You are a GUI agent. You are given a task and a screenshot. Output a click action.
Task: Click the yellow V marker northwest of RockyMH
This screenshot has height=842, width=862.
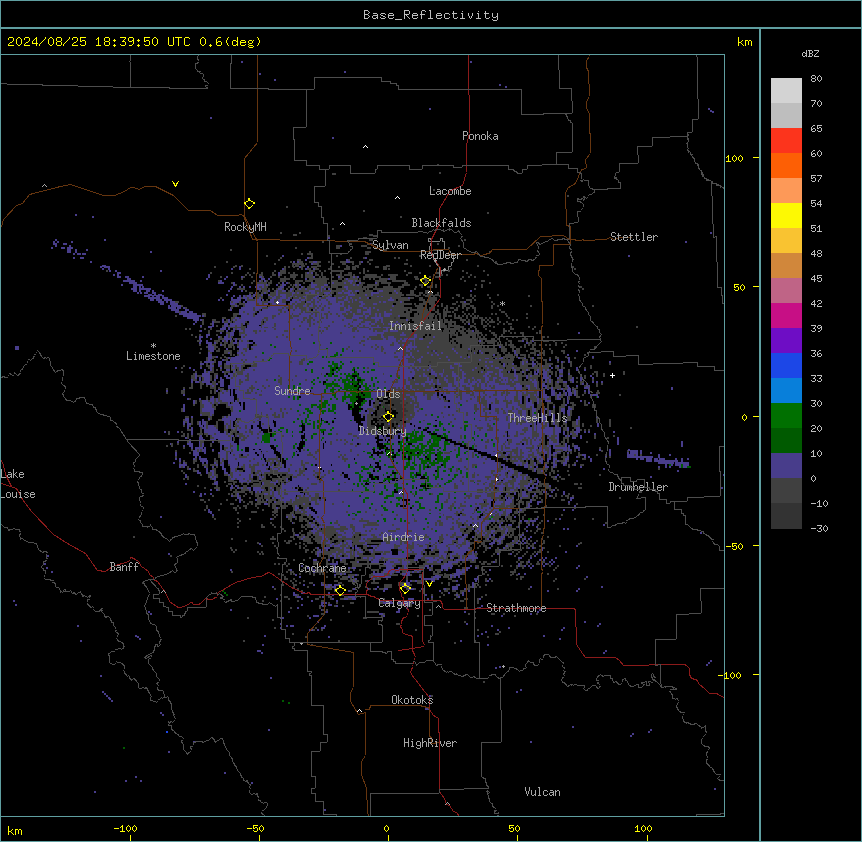(x=175, y=184)
